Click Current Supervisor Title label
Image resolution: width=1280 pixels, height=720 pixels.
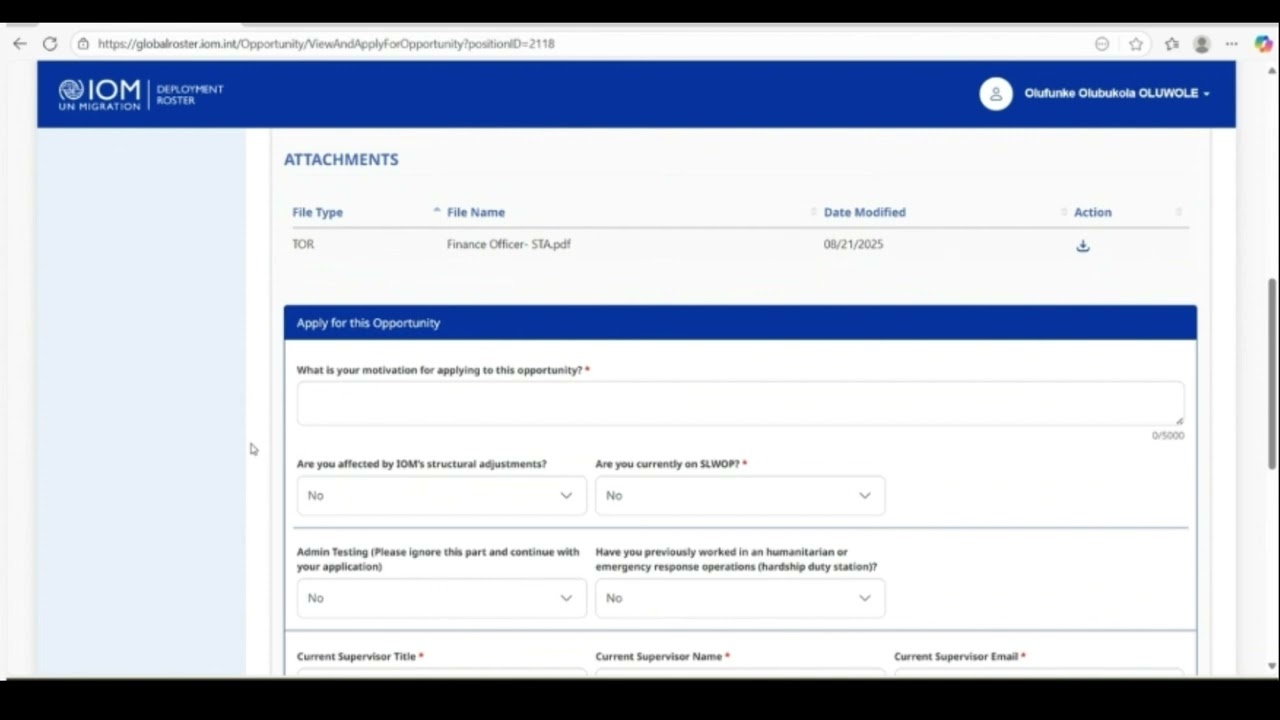point(360,657)
